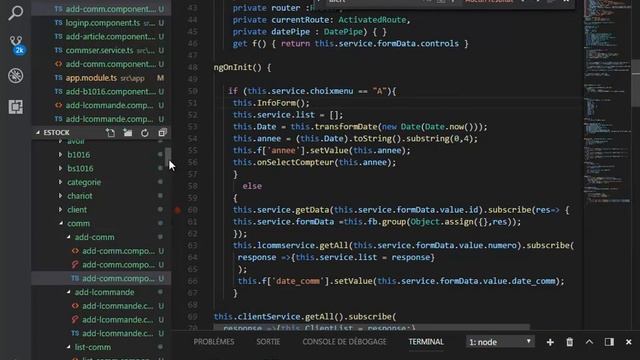This screenshot has height=360, width=640.
Task: Open add-lcommande HTML file in open editors
Action: coord(101,105)
